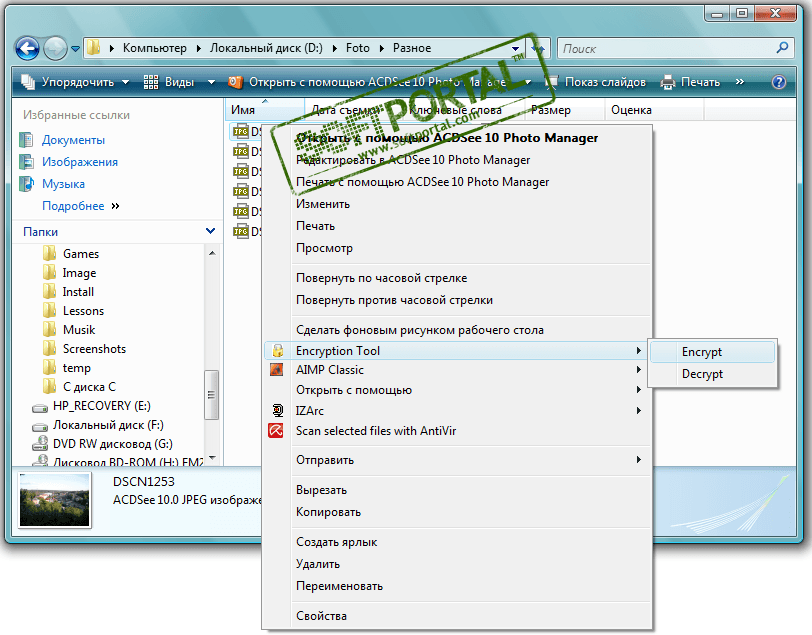
Task: Sort by Оценка column header
Action: 654,110
